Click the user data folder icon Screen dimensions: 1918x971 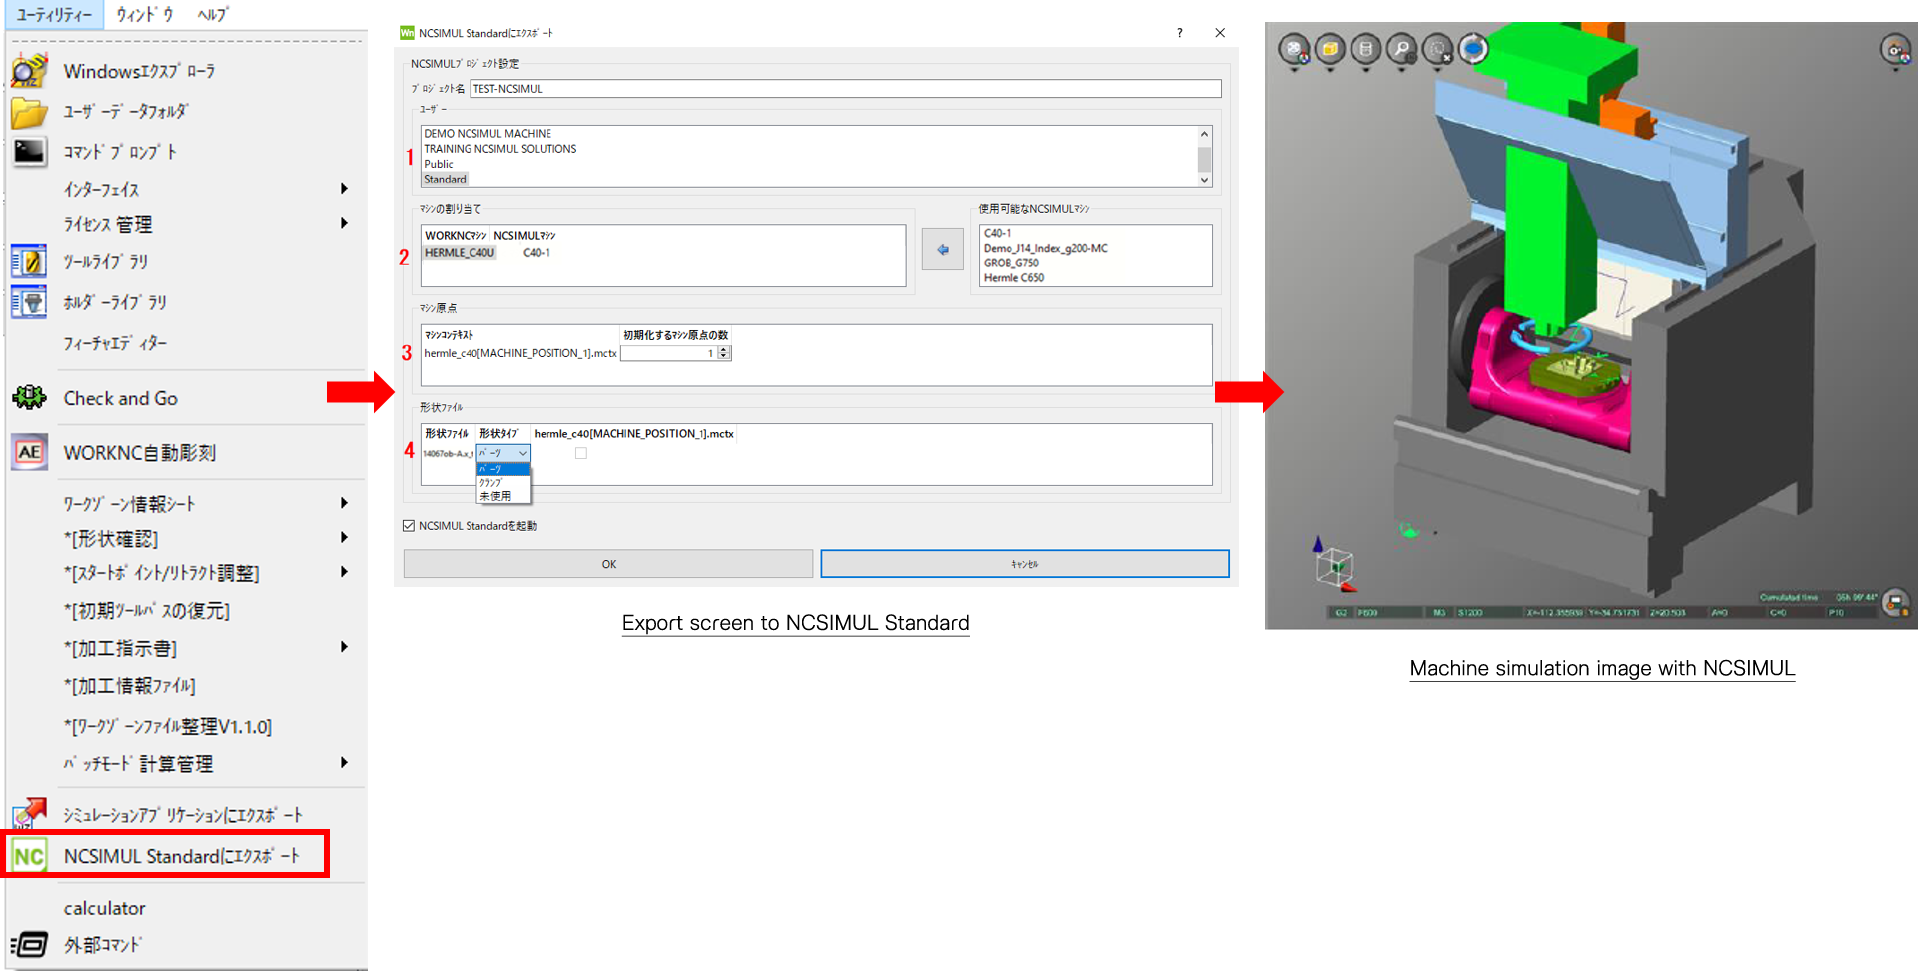29,112
